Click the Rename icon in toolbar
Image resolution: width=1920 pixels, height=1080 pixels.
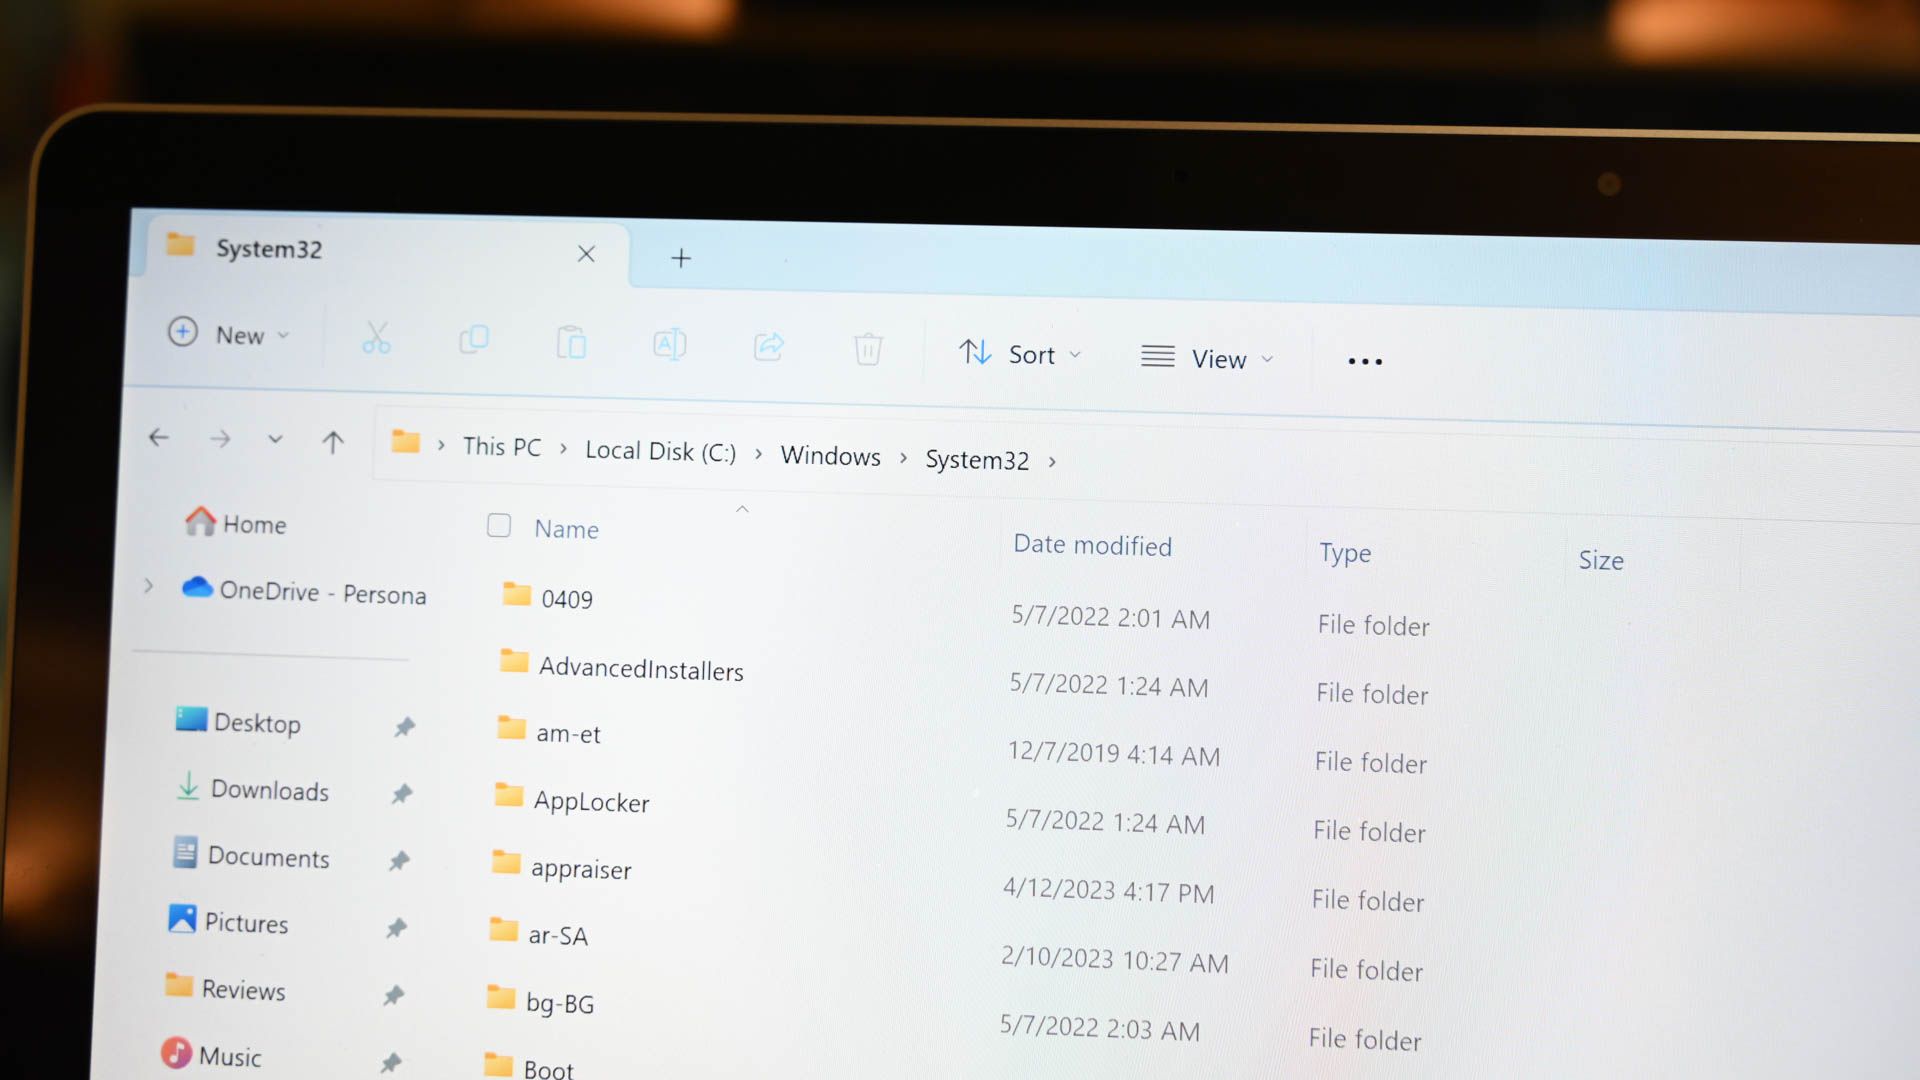(670, 345)
